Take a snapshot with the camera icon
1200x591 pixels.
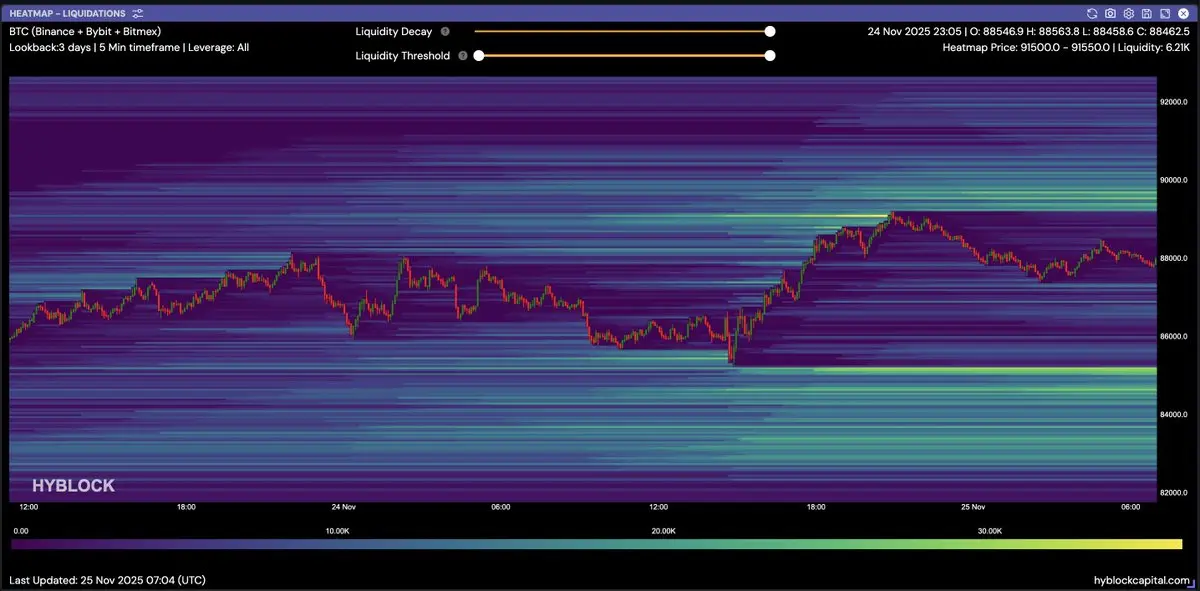pos(1111,14)
